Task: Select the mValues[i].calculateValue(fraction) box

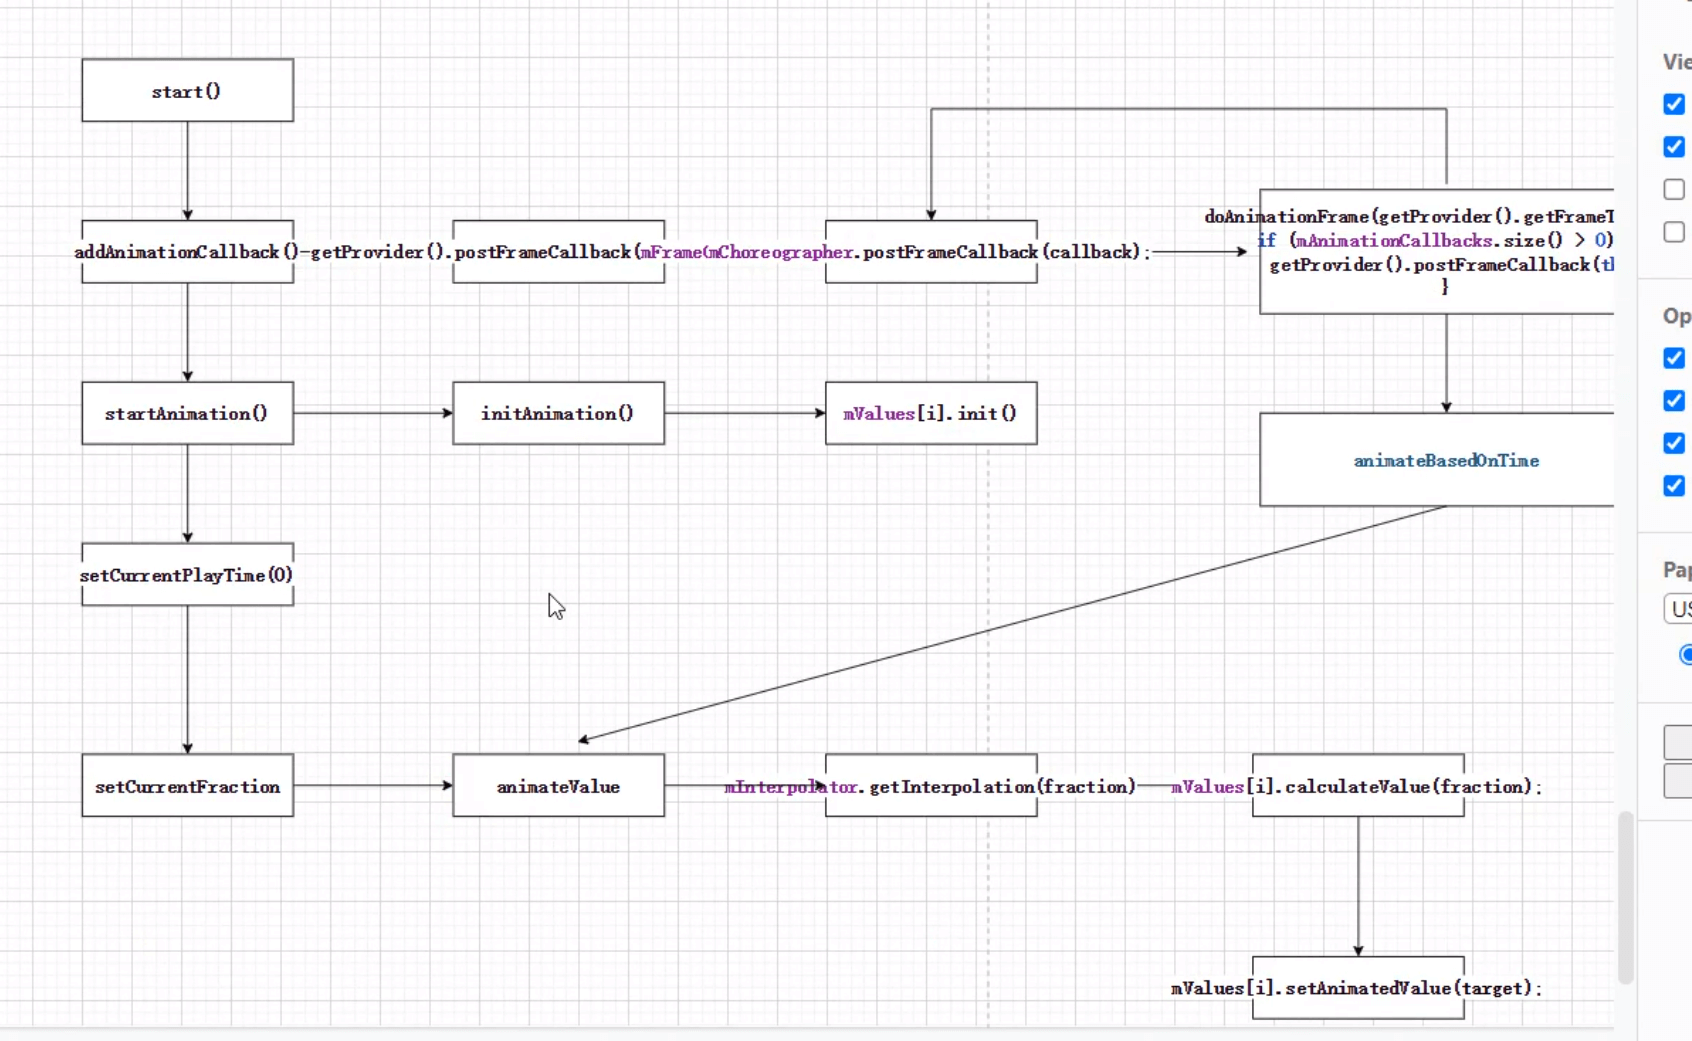Action: tap(1358, 786)
